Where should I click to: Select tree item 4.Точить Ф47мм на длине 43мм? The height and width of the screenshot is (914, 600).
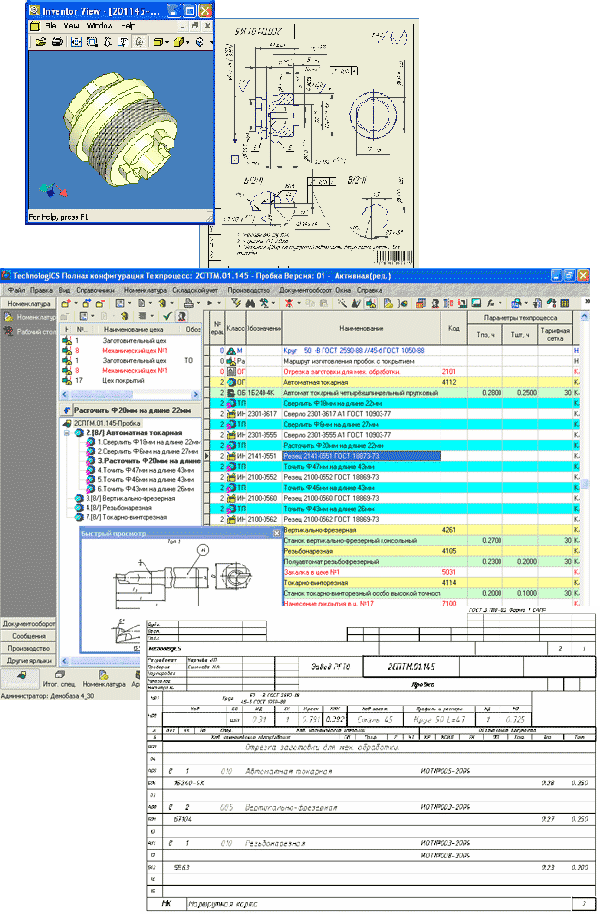[141, 470]
